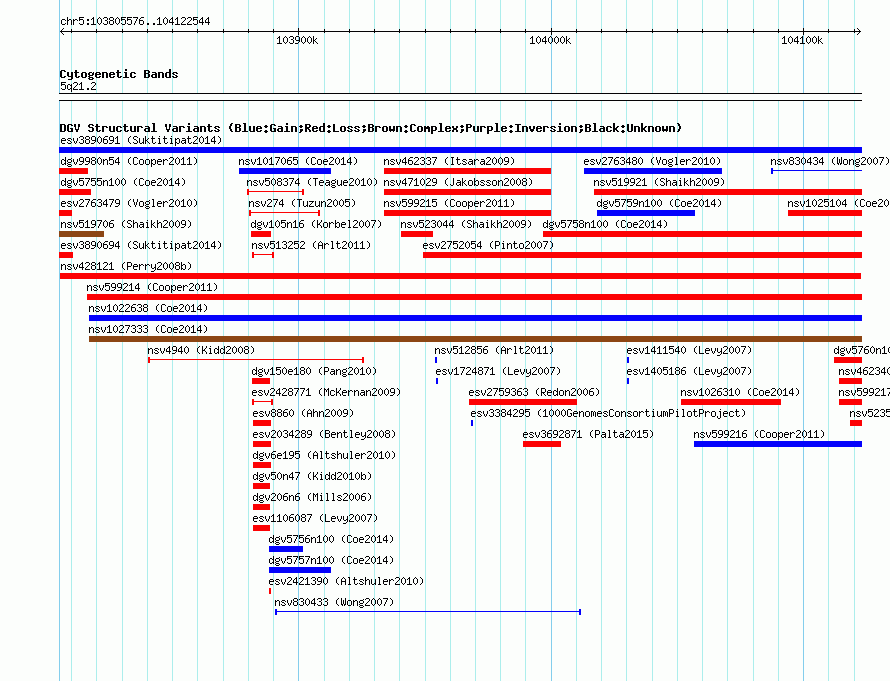890x681 pixels.
Task: Click the 104100k ruler position label
Action: click(x=802, y=40)
